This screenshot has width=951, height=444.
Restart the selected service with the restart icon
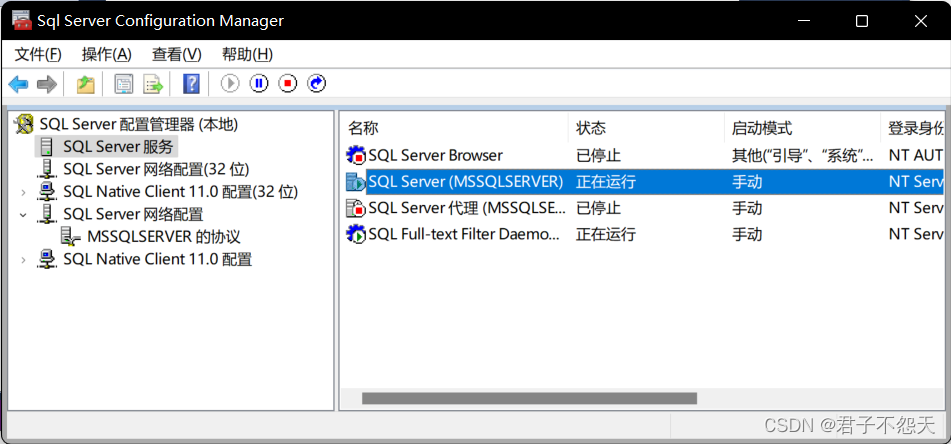317,83
